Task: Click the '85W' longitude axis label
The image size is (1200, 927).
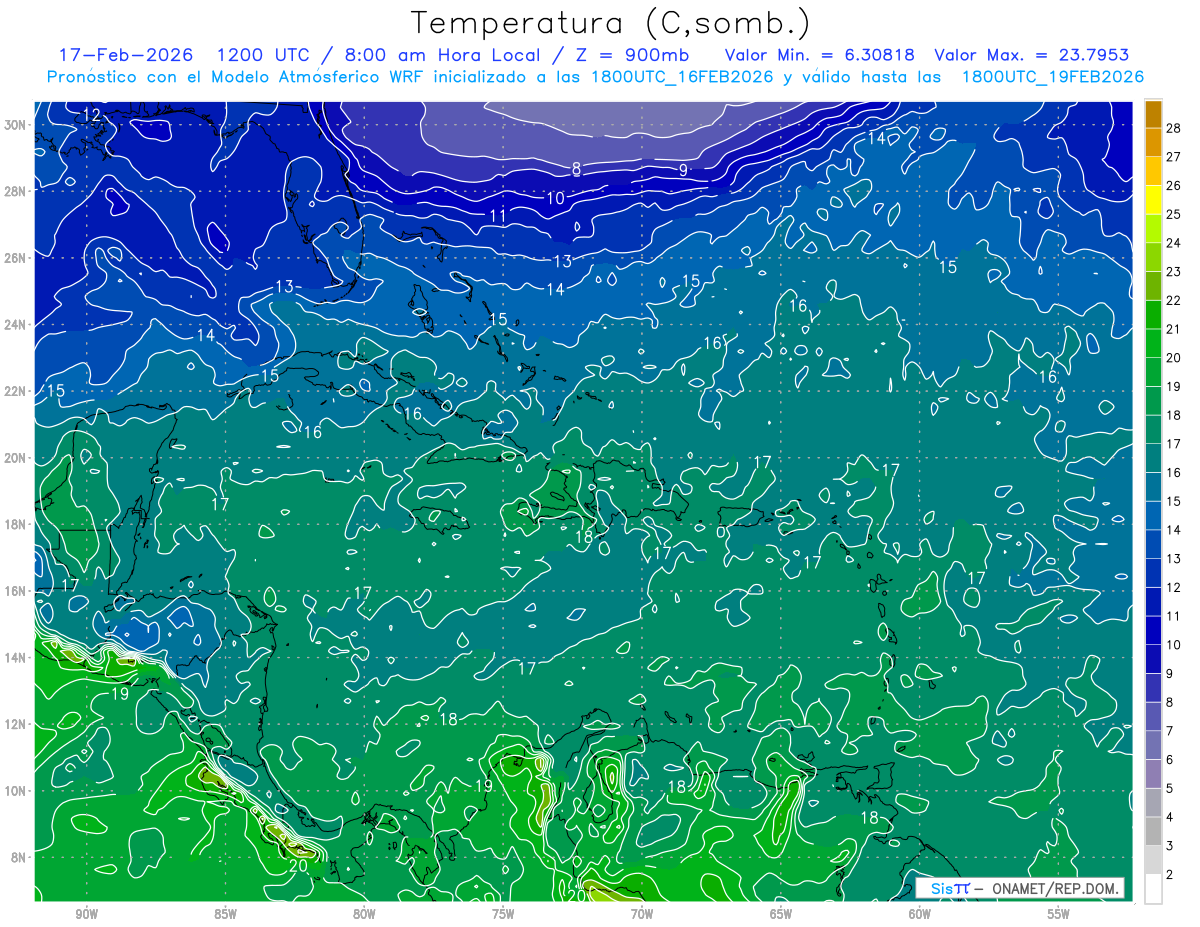Action: pos(226,914)
